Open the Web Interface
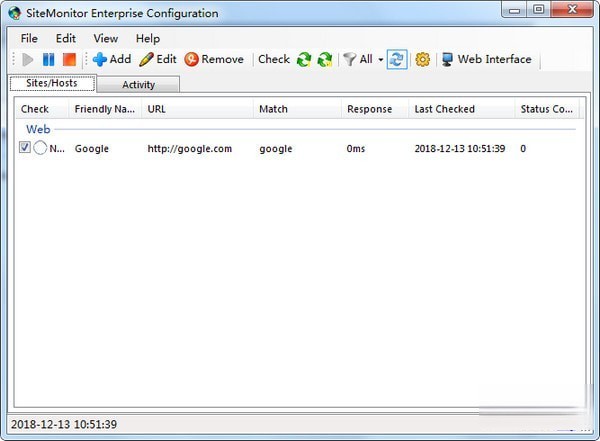 pos(487,59)
